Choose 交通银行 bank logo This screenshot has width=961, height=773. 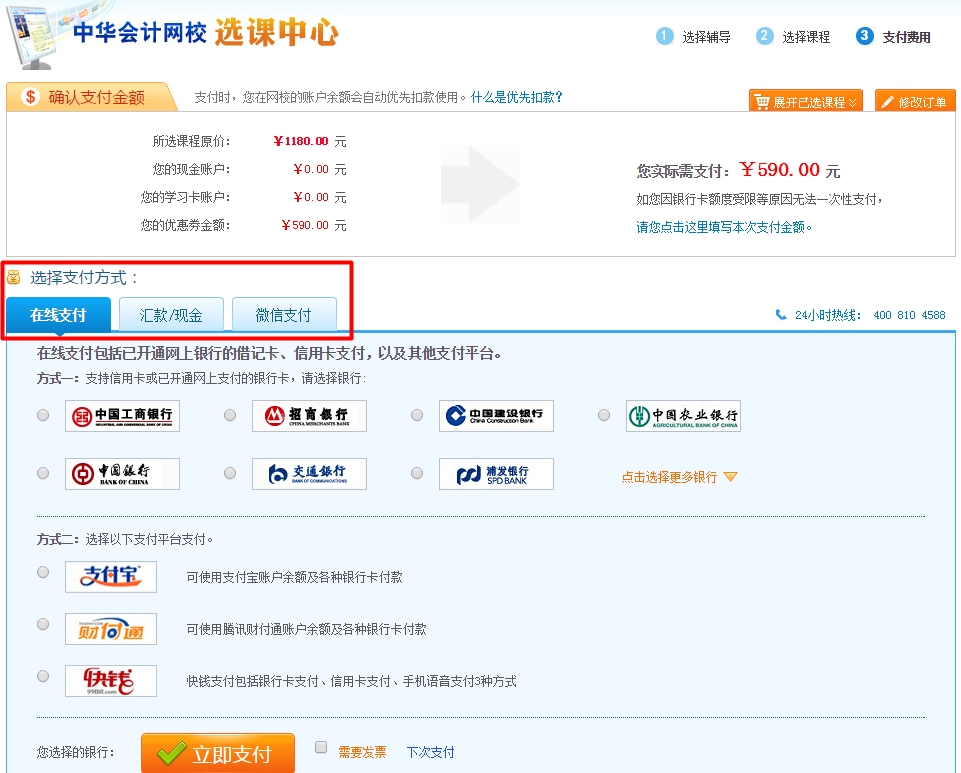[x=310, y=473]
